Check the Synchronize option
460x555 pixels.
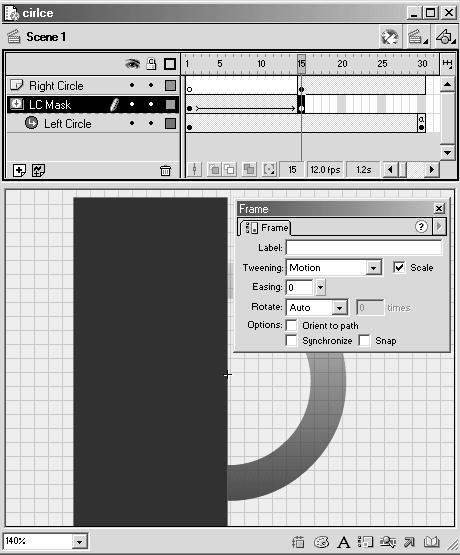pos(291,341)
